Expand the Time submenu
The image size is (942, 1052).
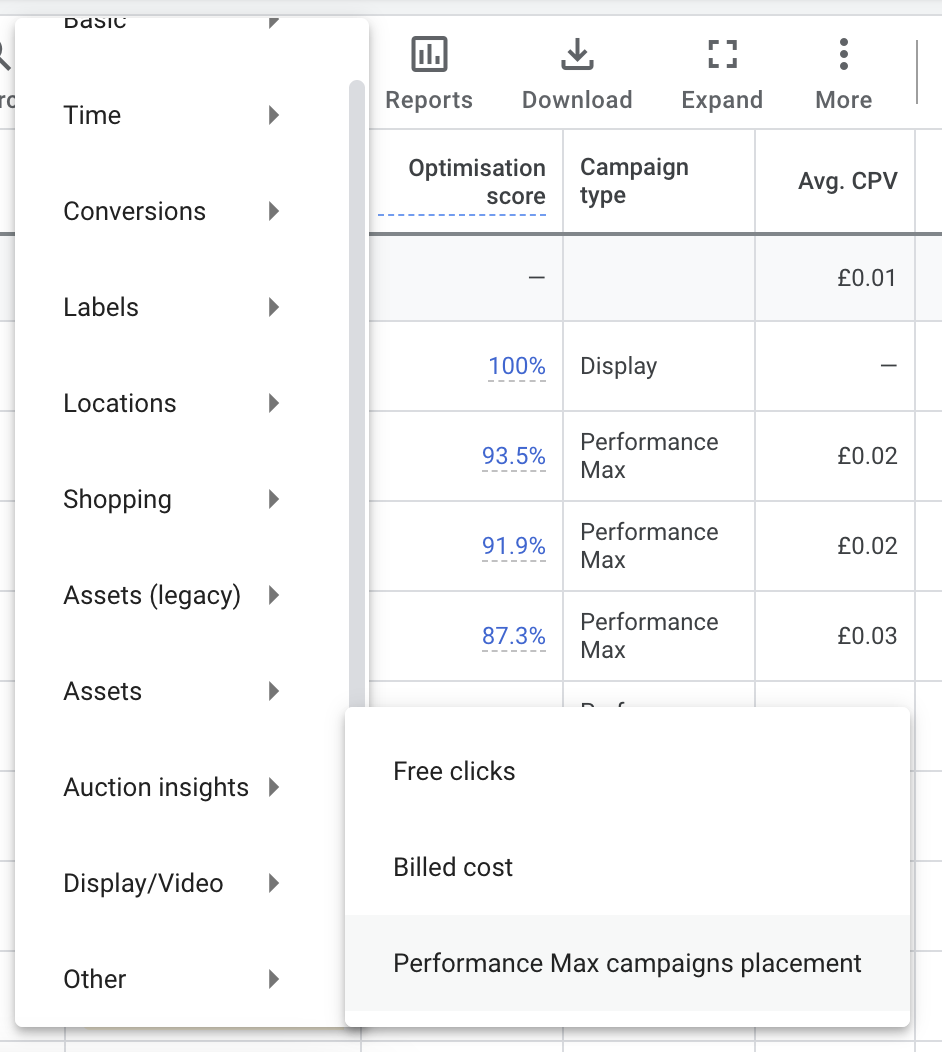pos(92,115)
